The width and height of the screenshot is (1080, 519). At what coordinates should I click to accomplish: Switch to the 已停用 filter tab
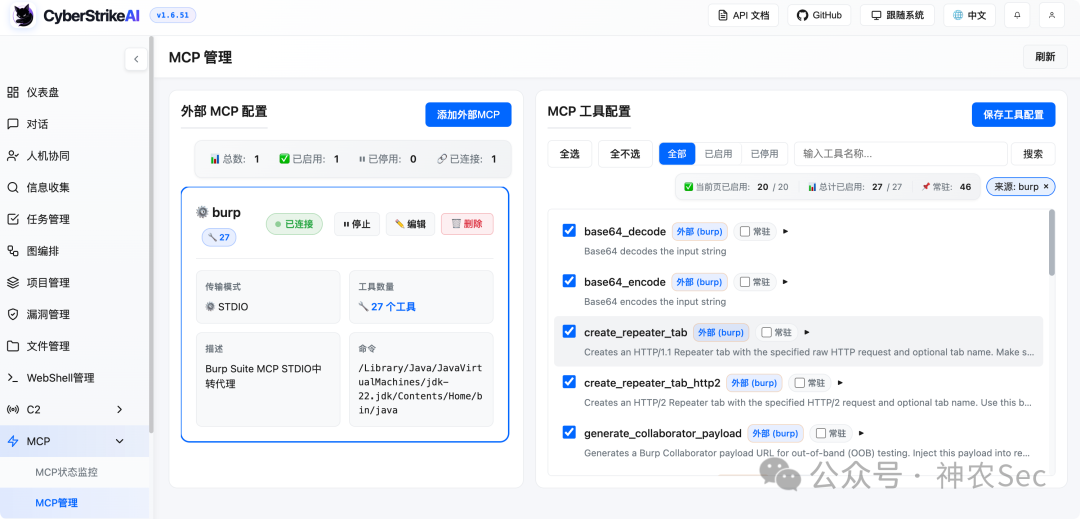764,154
